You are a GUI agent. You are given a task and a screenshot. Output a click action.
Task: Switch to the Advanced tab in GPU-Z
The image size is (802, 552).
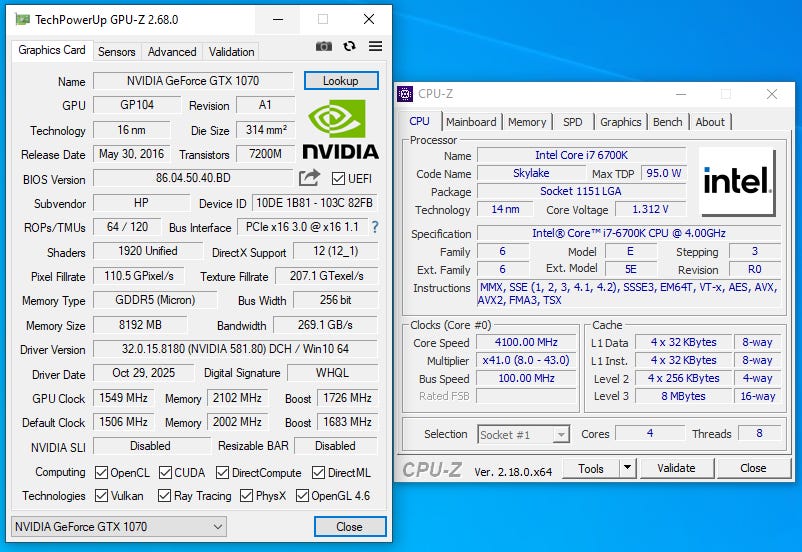(172, 52)
